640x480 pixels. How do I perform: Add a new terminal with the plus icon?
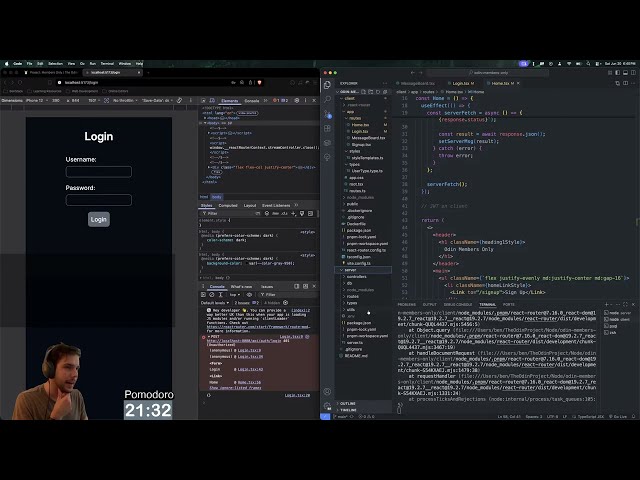pyautogui.click(x=607, y=304)
